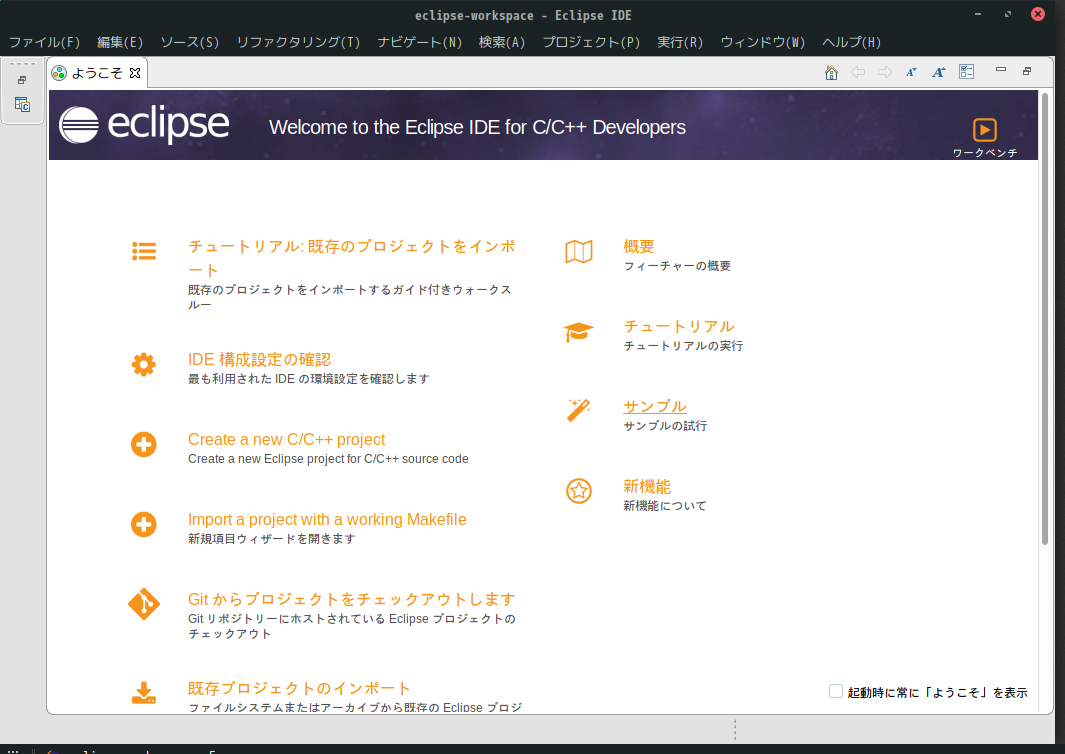Click the graduation cap tutorial icon

(579, 332)
